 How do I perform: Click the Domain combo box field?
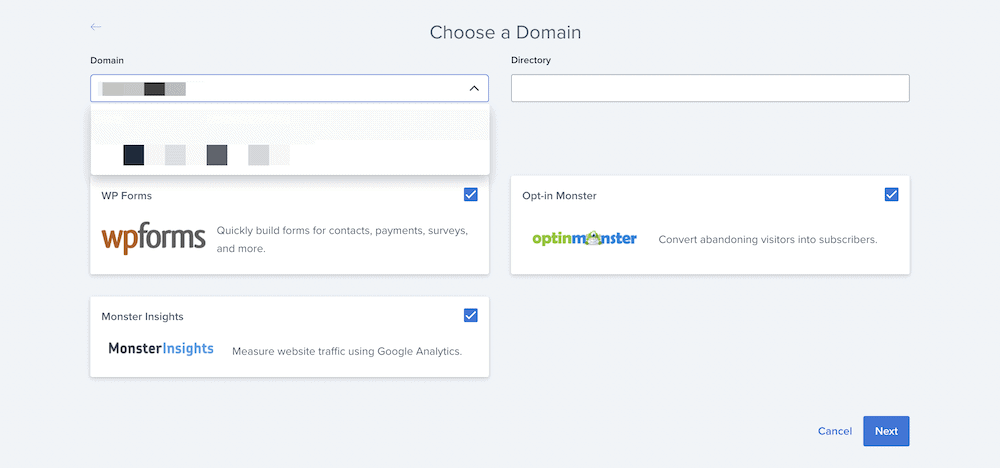click(x=270, y=89)
